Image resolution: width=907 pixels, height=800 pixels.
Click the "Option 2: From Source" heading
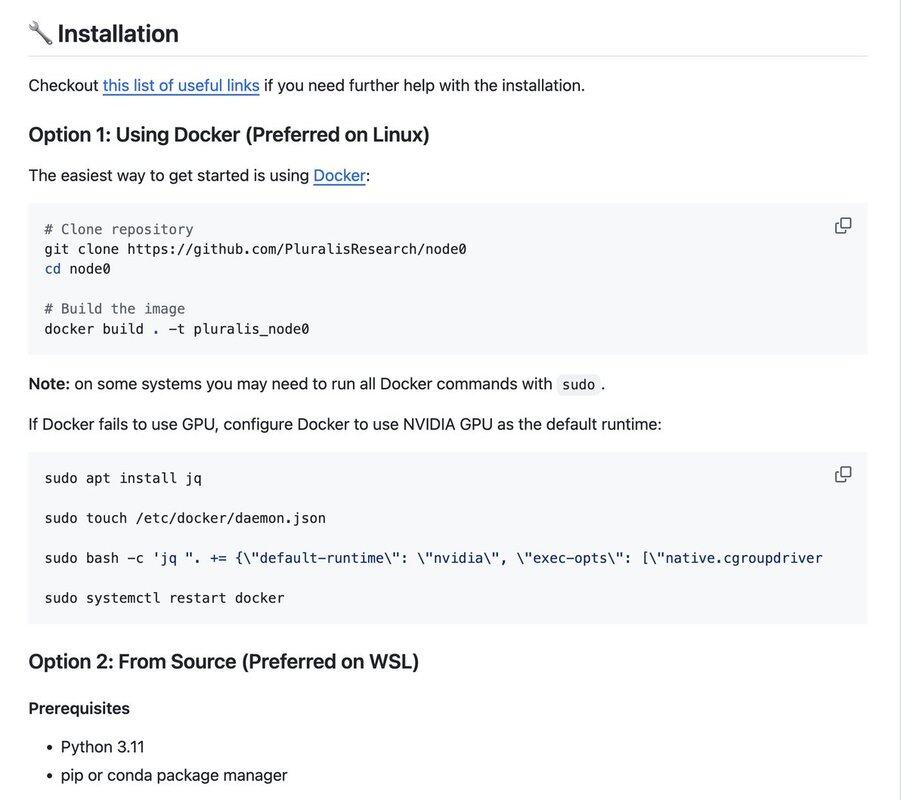tap(224, 661)
